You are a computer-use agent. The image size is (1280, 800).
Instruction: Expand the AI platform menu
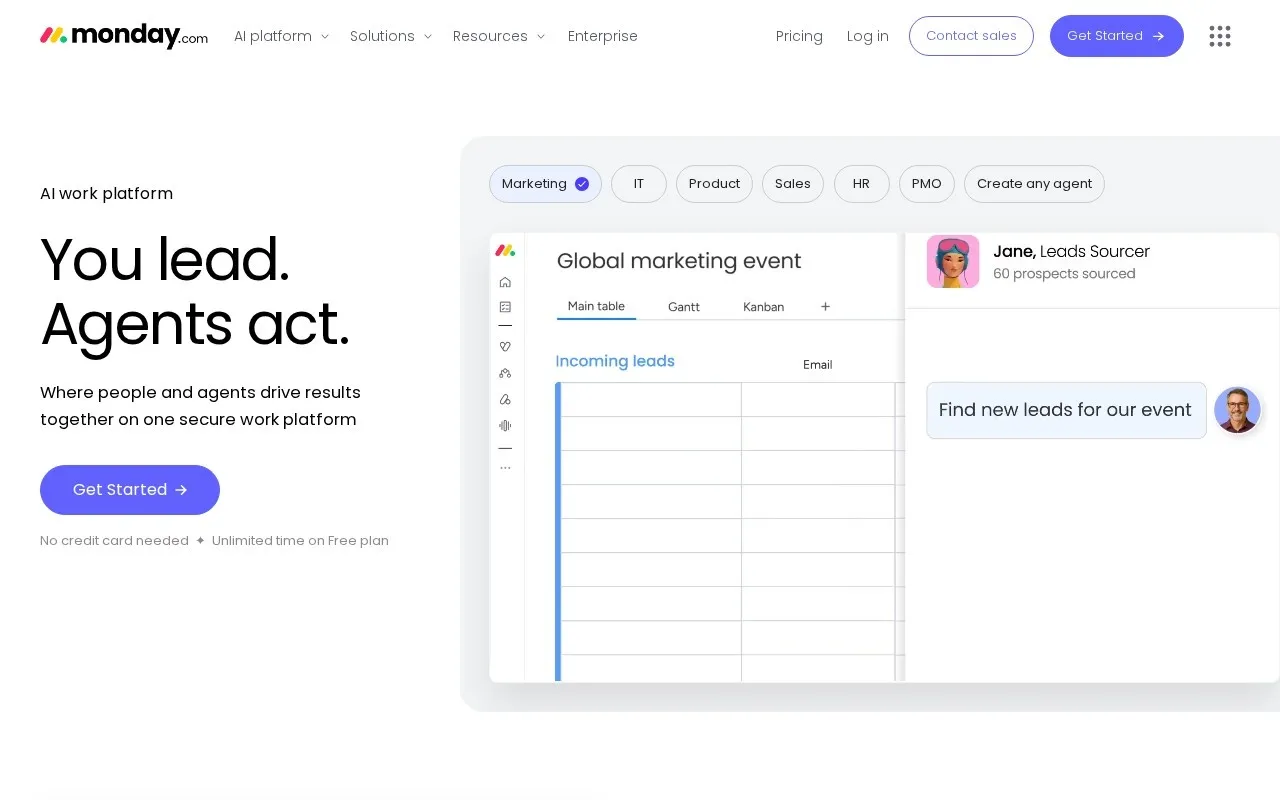(281, 36)
